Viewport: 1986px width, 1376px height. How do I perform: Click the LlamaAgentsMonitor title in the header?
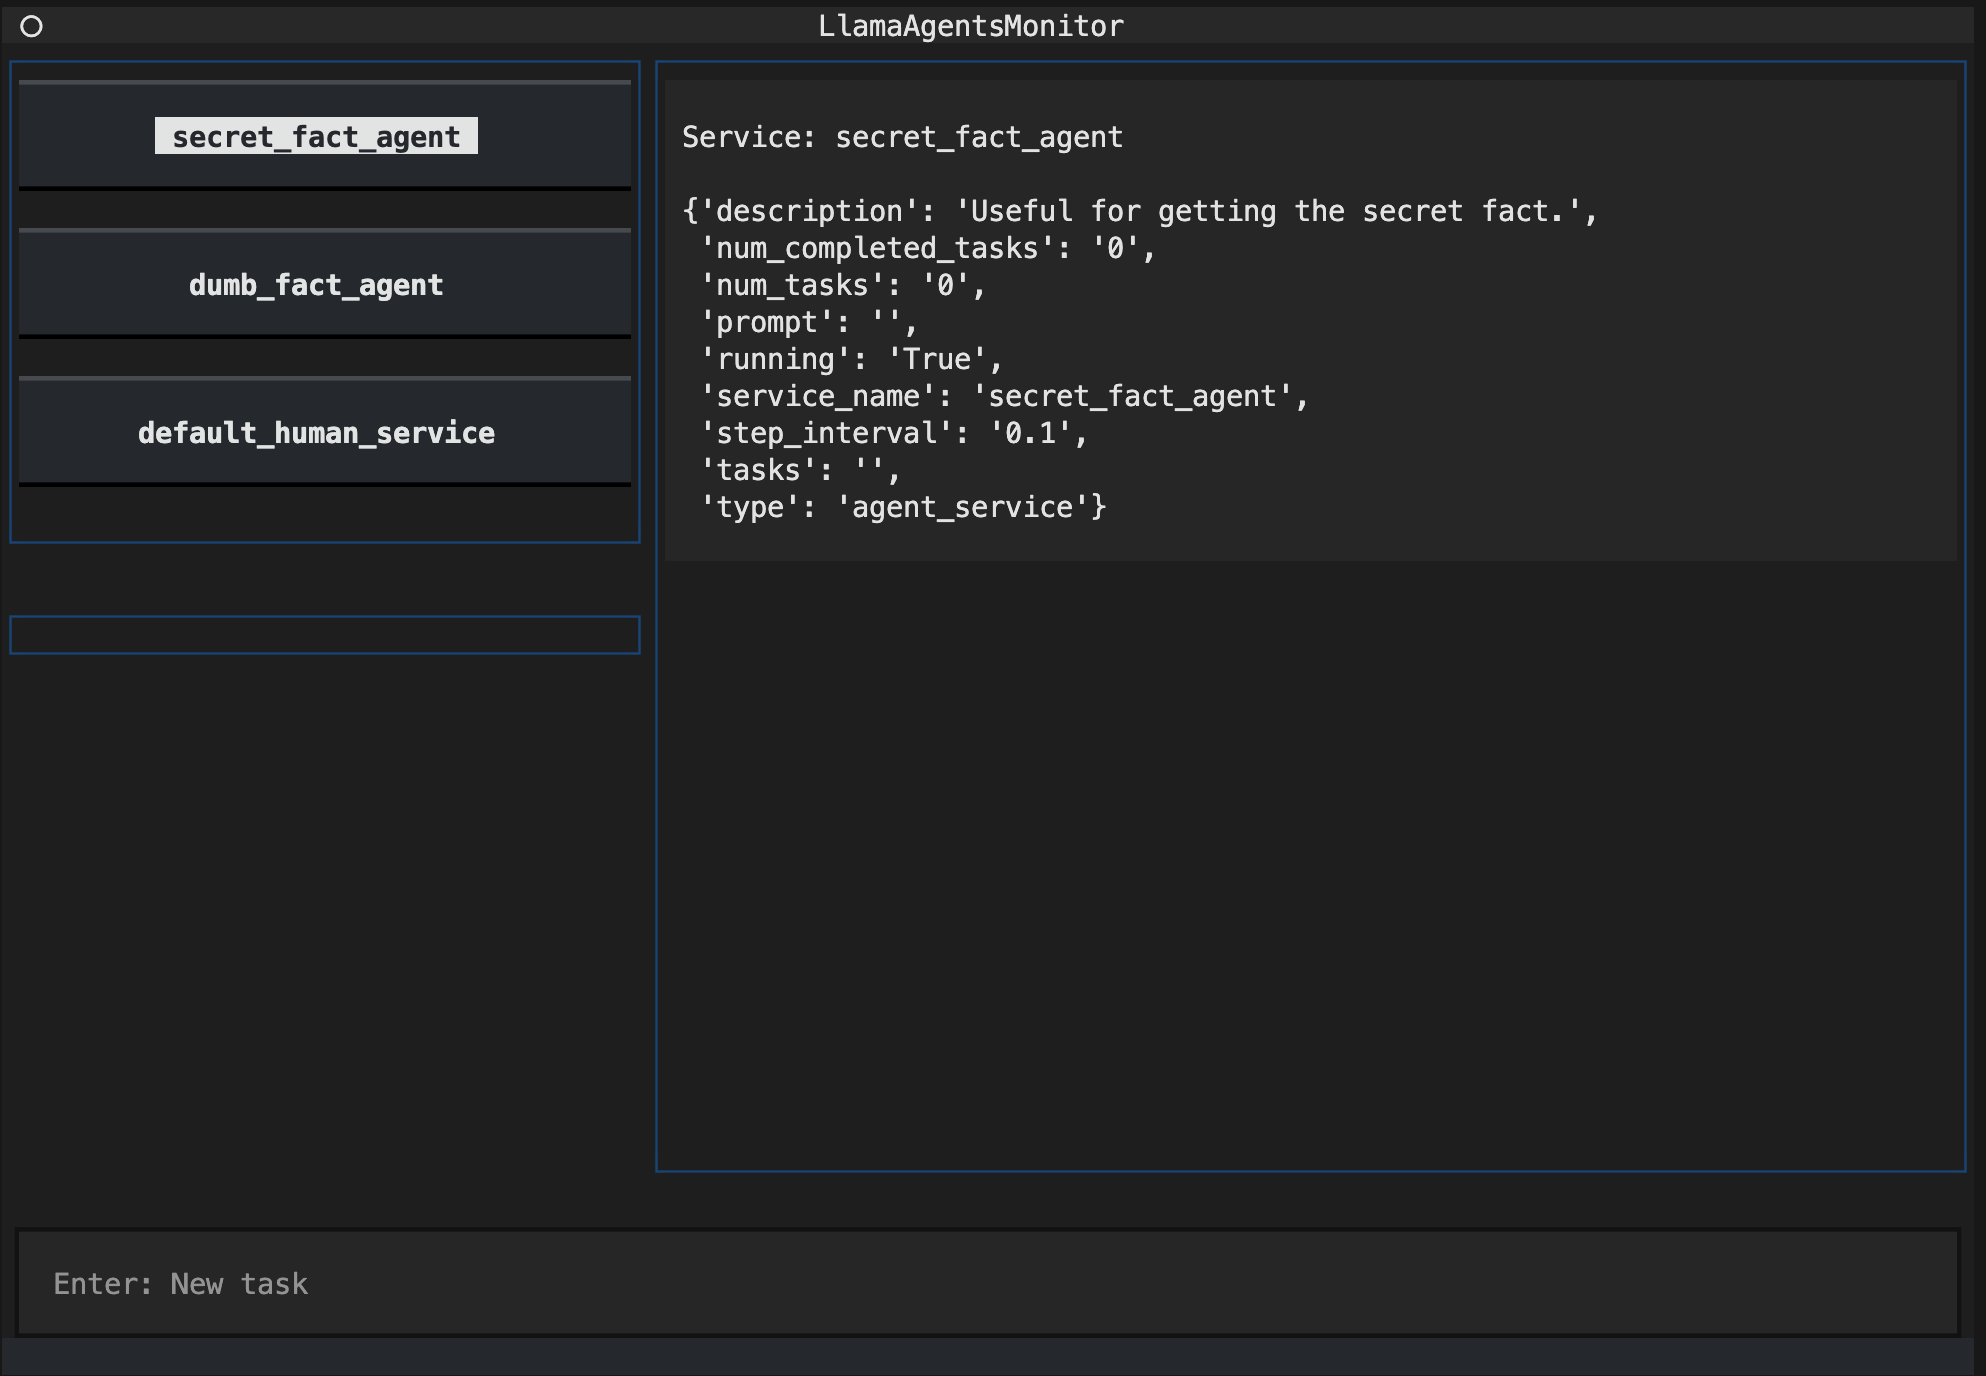[x=970, y=26]
